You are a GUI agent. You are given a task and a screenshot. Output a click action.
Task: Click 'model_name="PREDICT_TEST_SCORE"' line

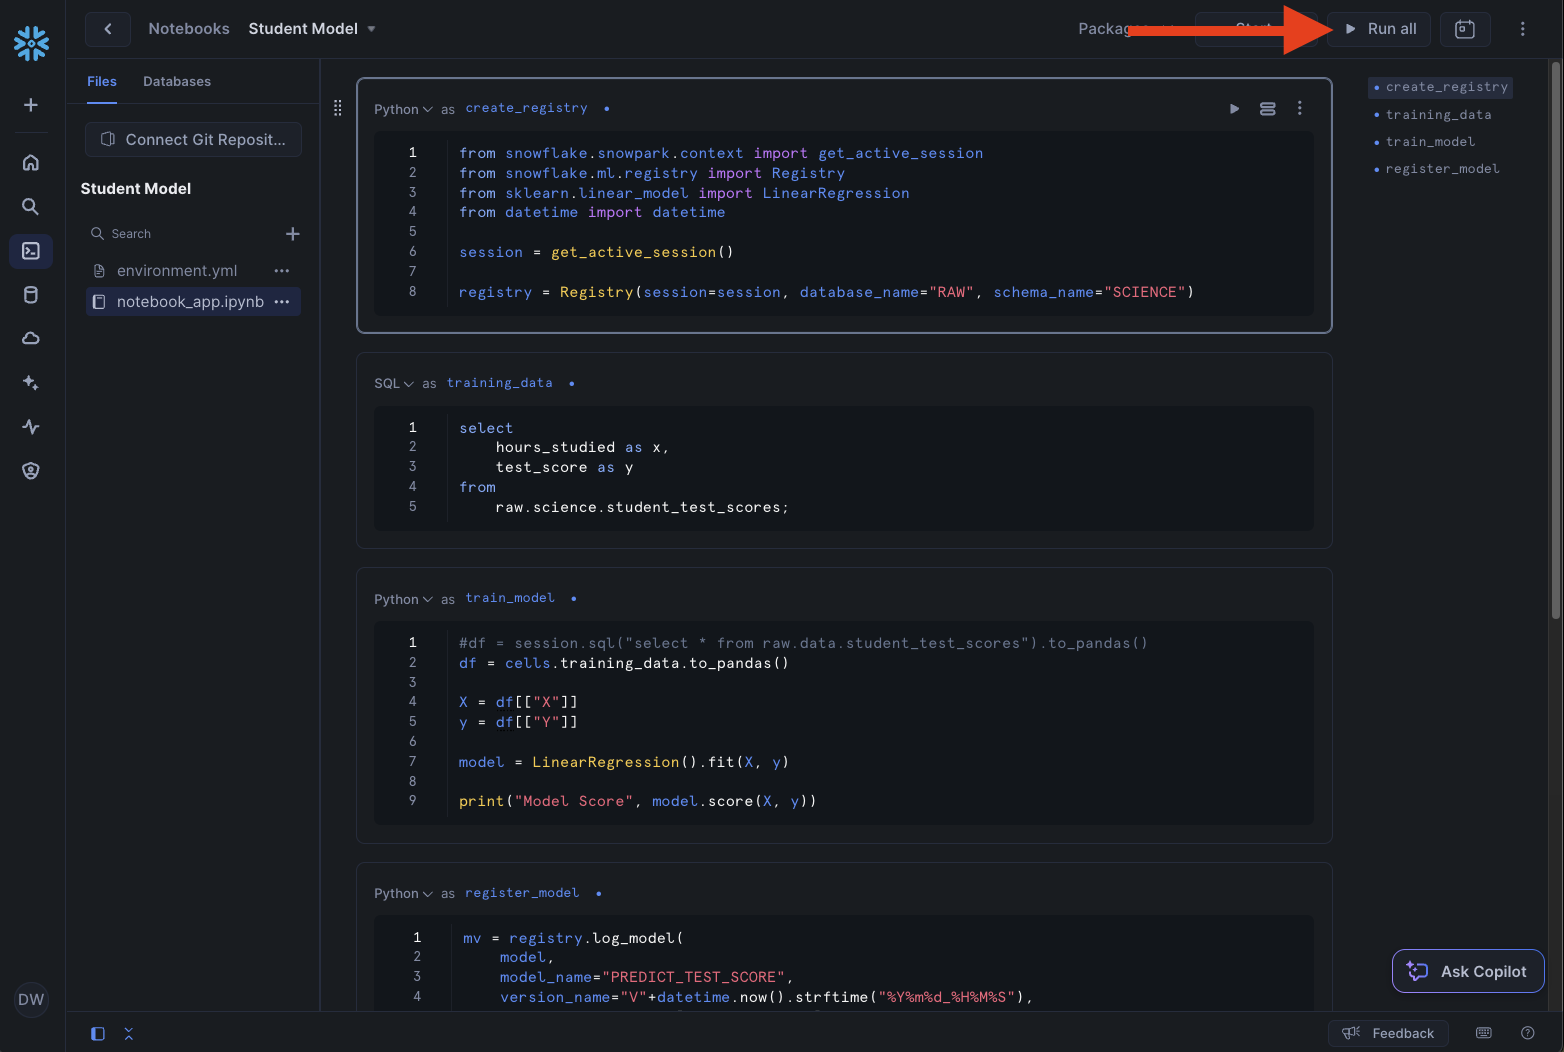point(646,977)
